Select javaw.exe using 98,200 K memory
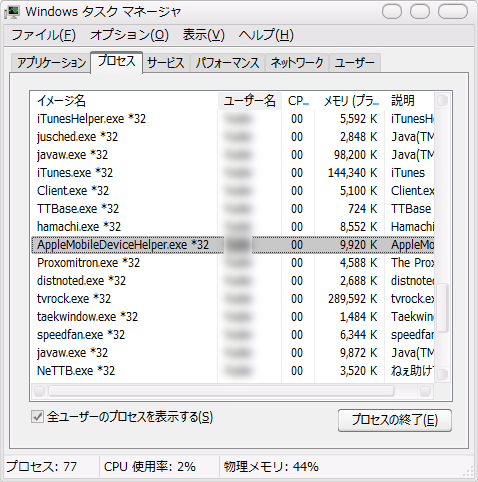Screen dimensions: 478x482 [232, 155]
